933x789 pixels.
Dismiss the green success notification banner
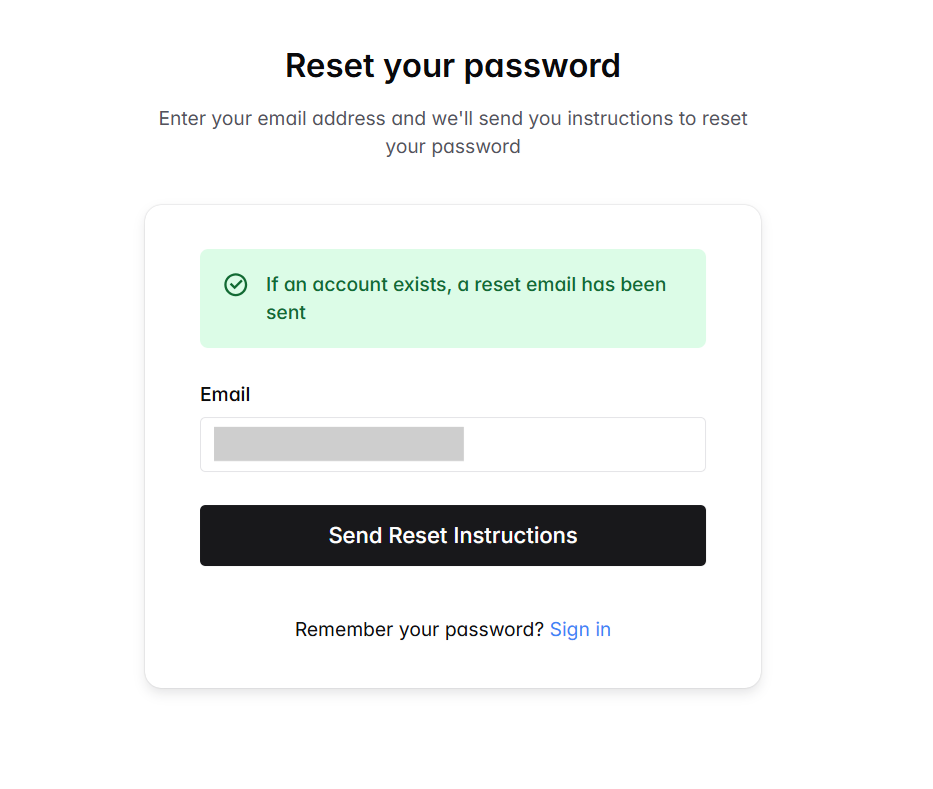(453, 298)
